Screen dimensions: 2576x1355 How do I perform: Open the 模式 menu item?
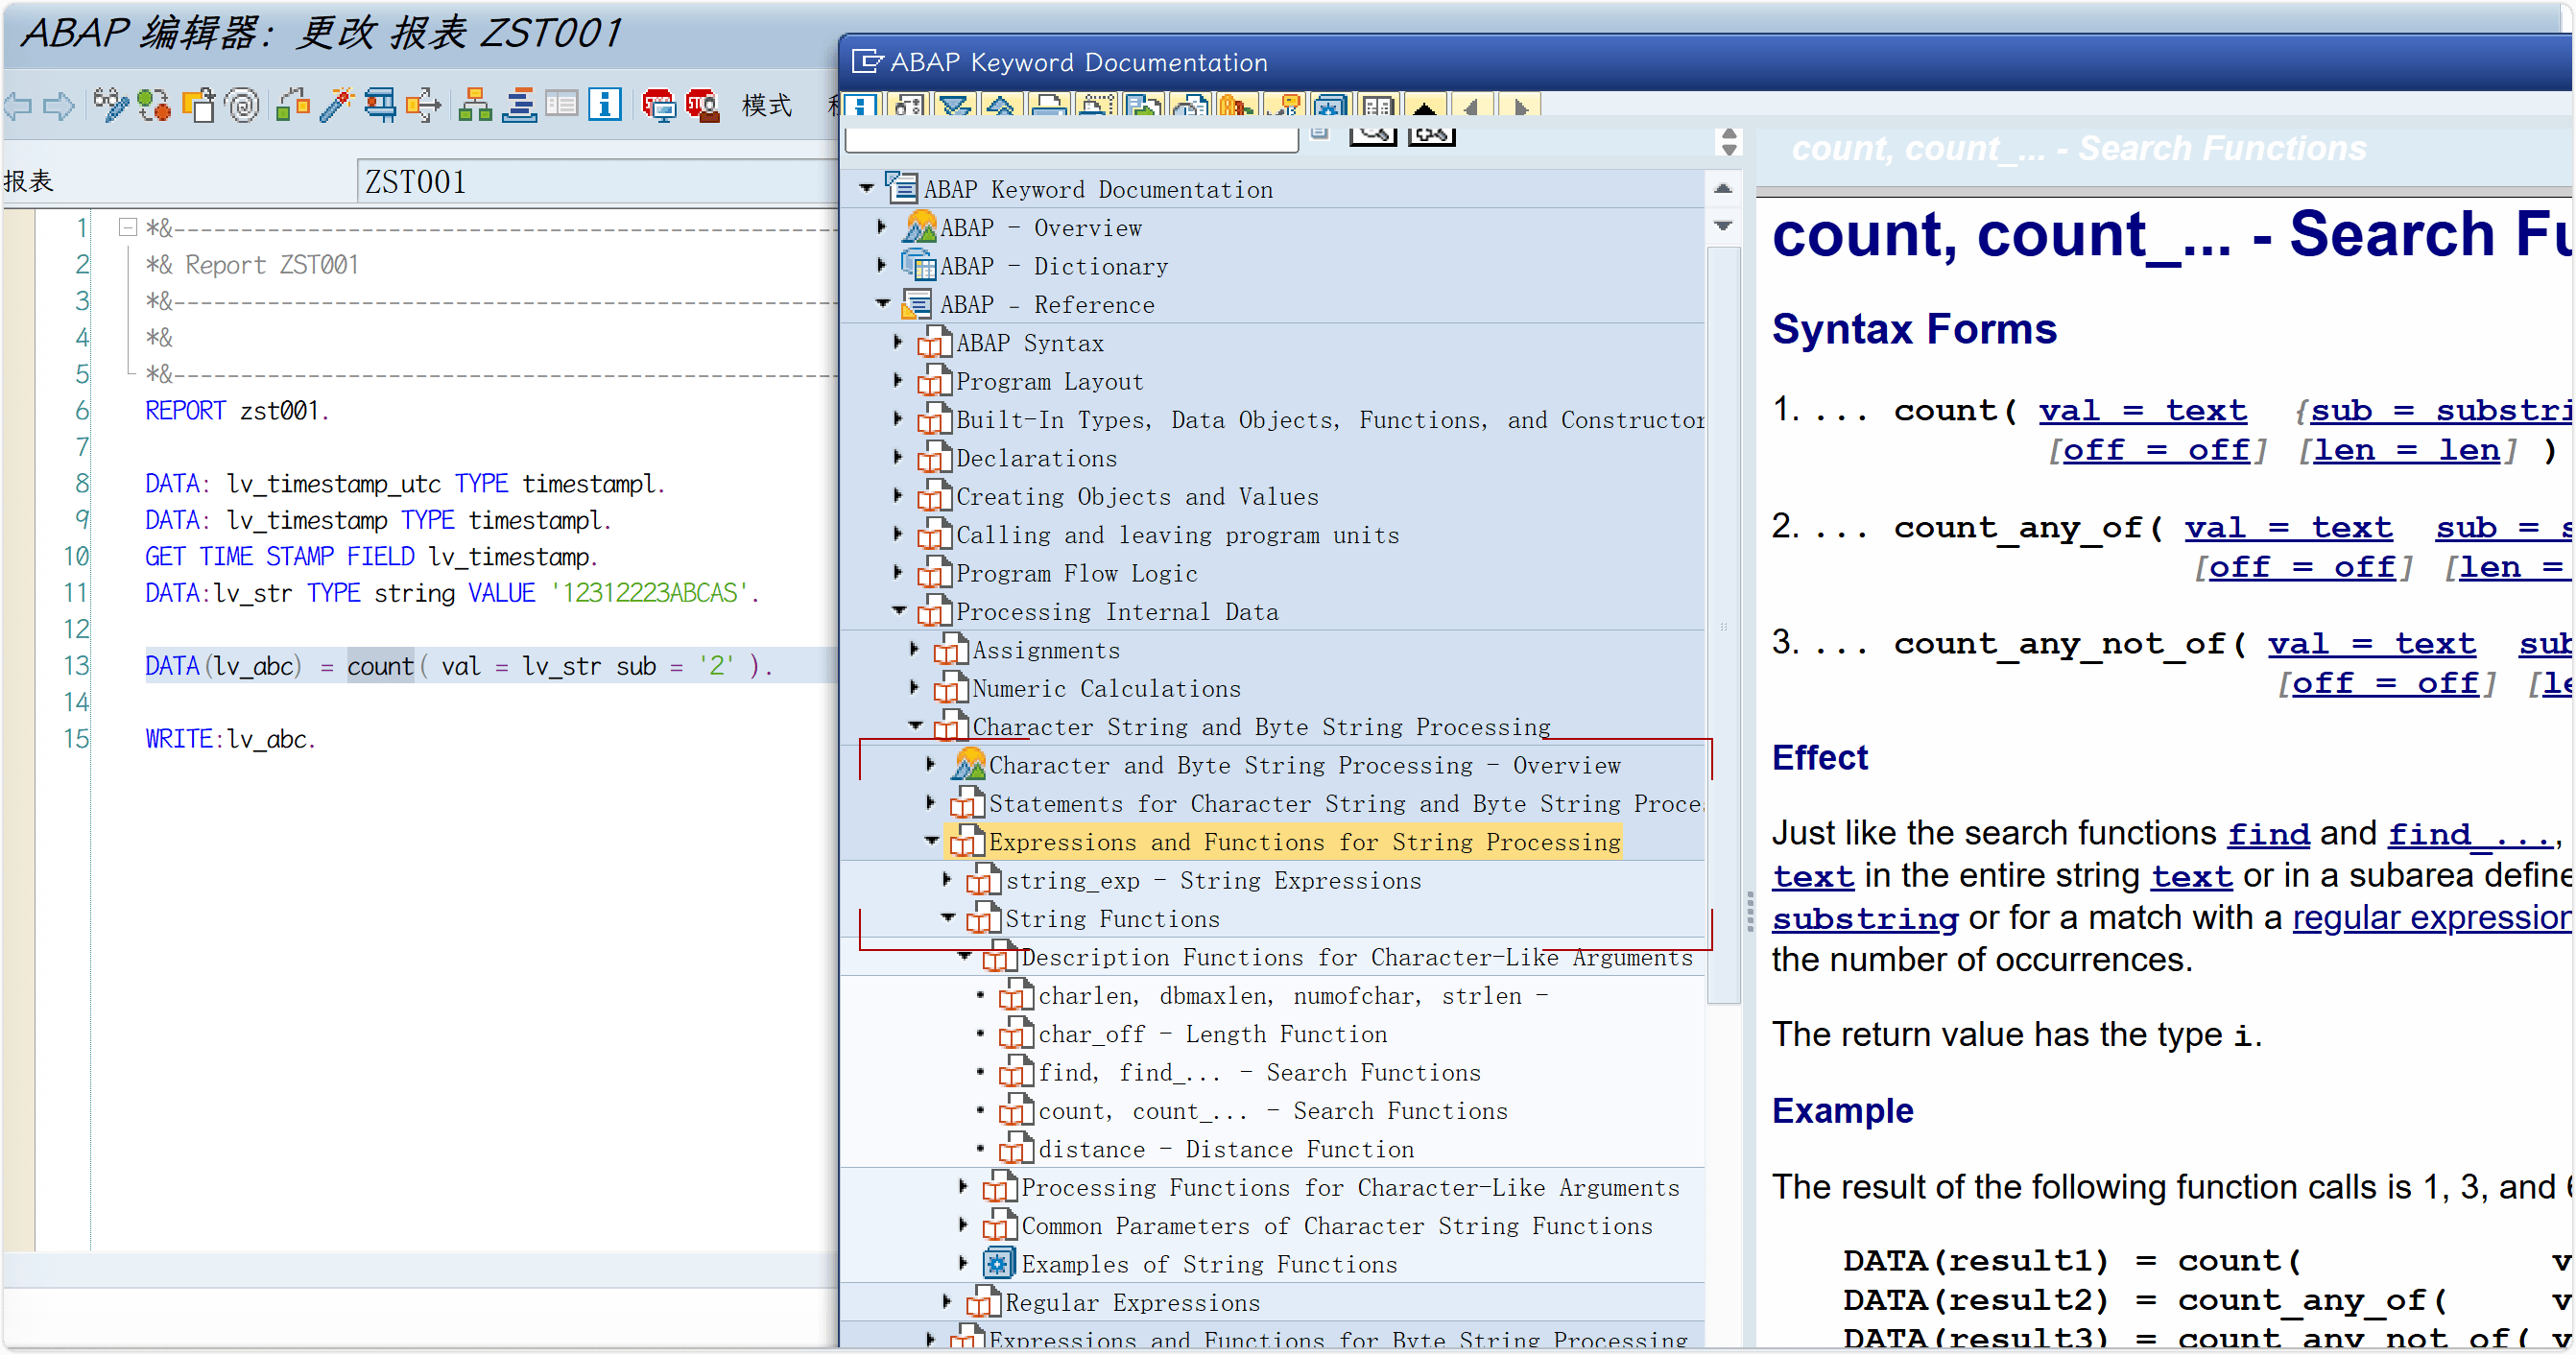767,104
